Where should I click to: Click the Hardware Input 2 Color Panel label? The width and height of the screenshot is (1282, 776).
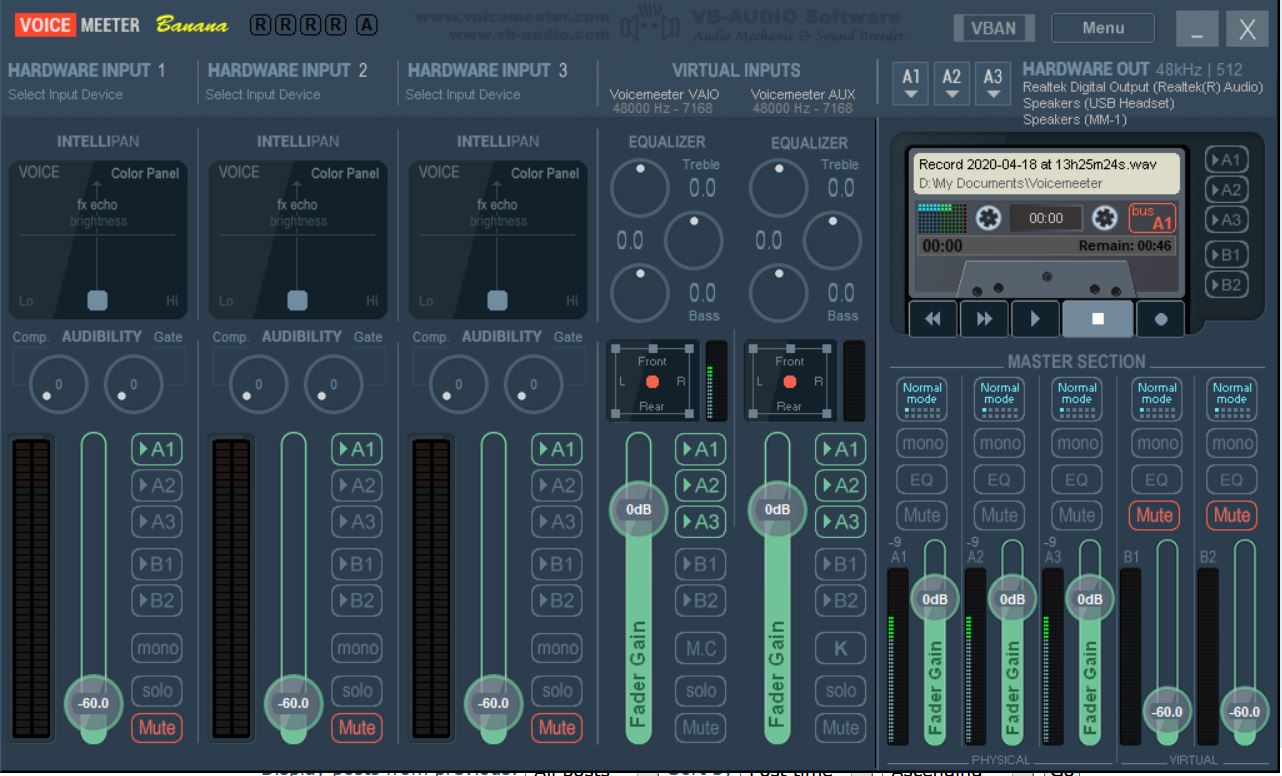(345, 173)
